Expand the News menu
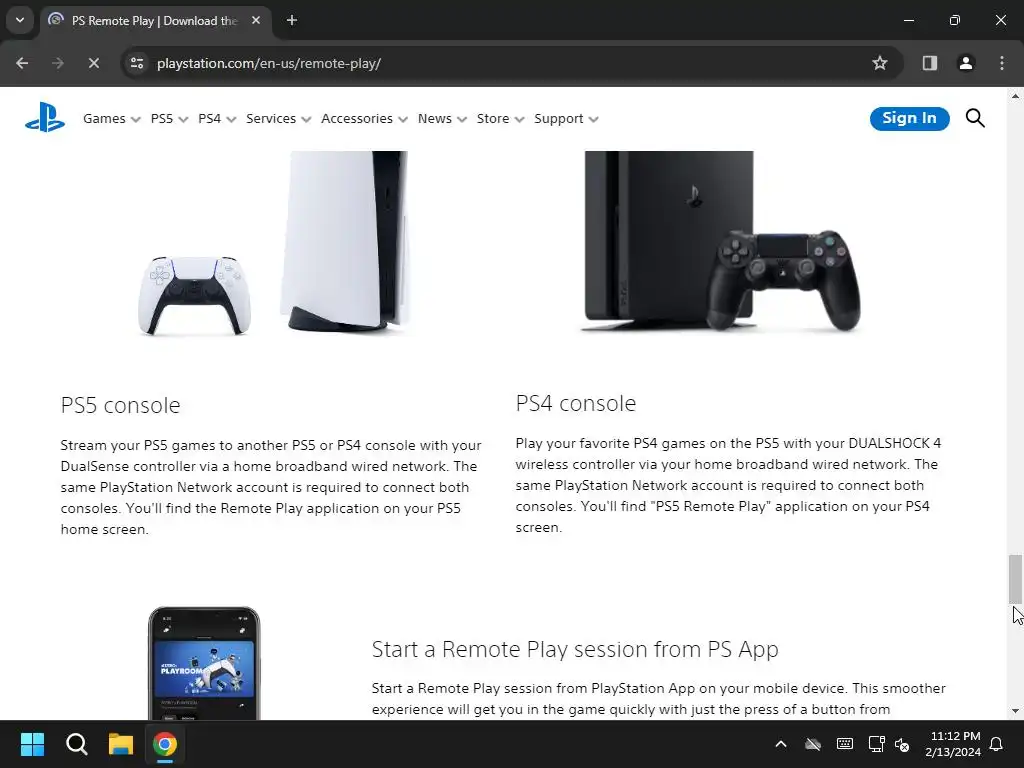Screen dimensions: 1024x768 pyautogui.click(x=442, y=119)
